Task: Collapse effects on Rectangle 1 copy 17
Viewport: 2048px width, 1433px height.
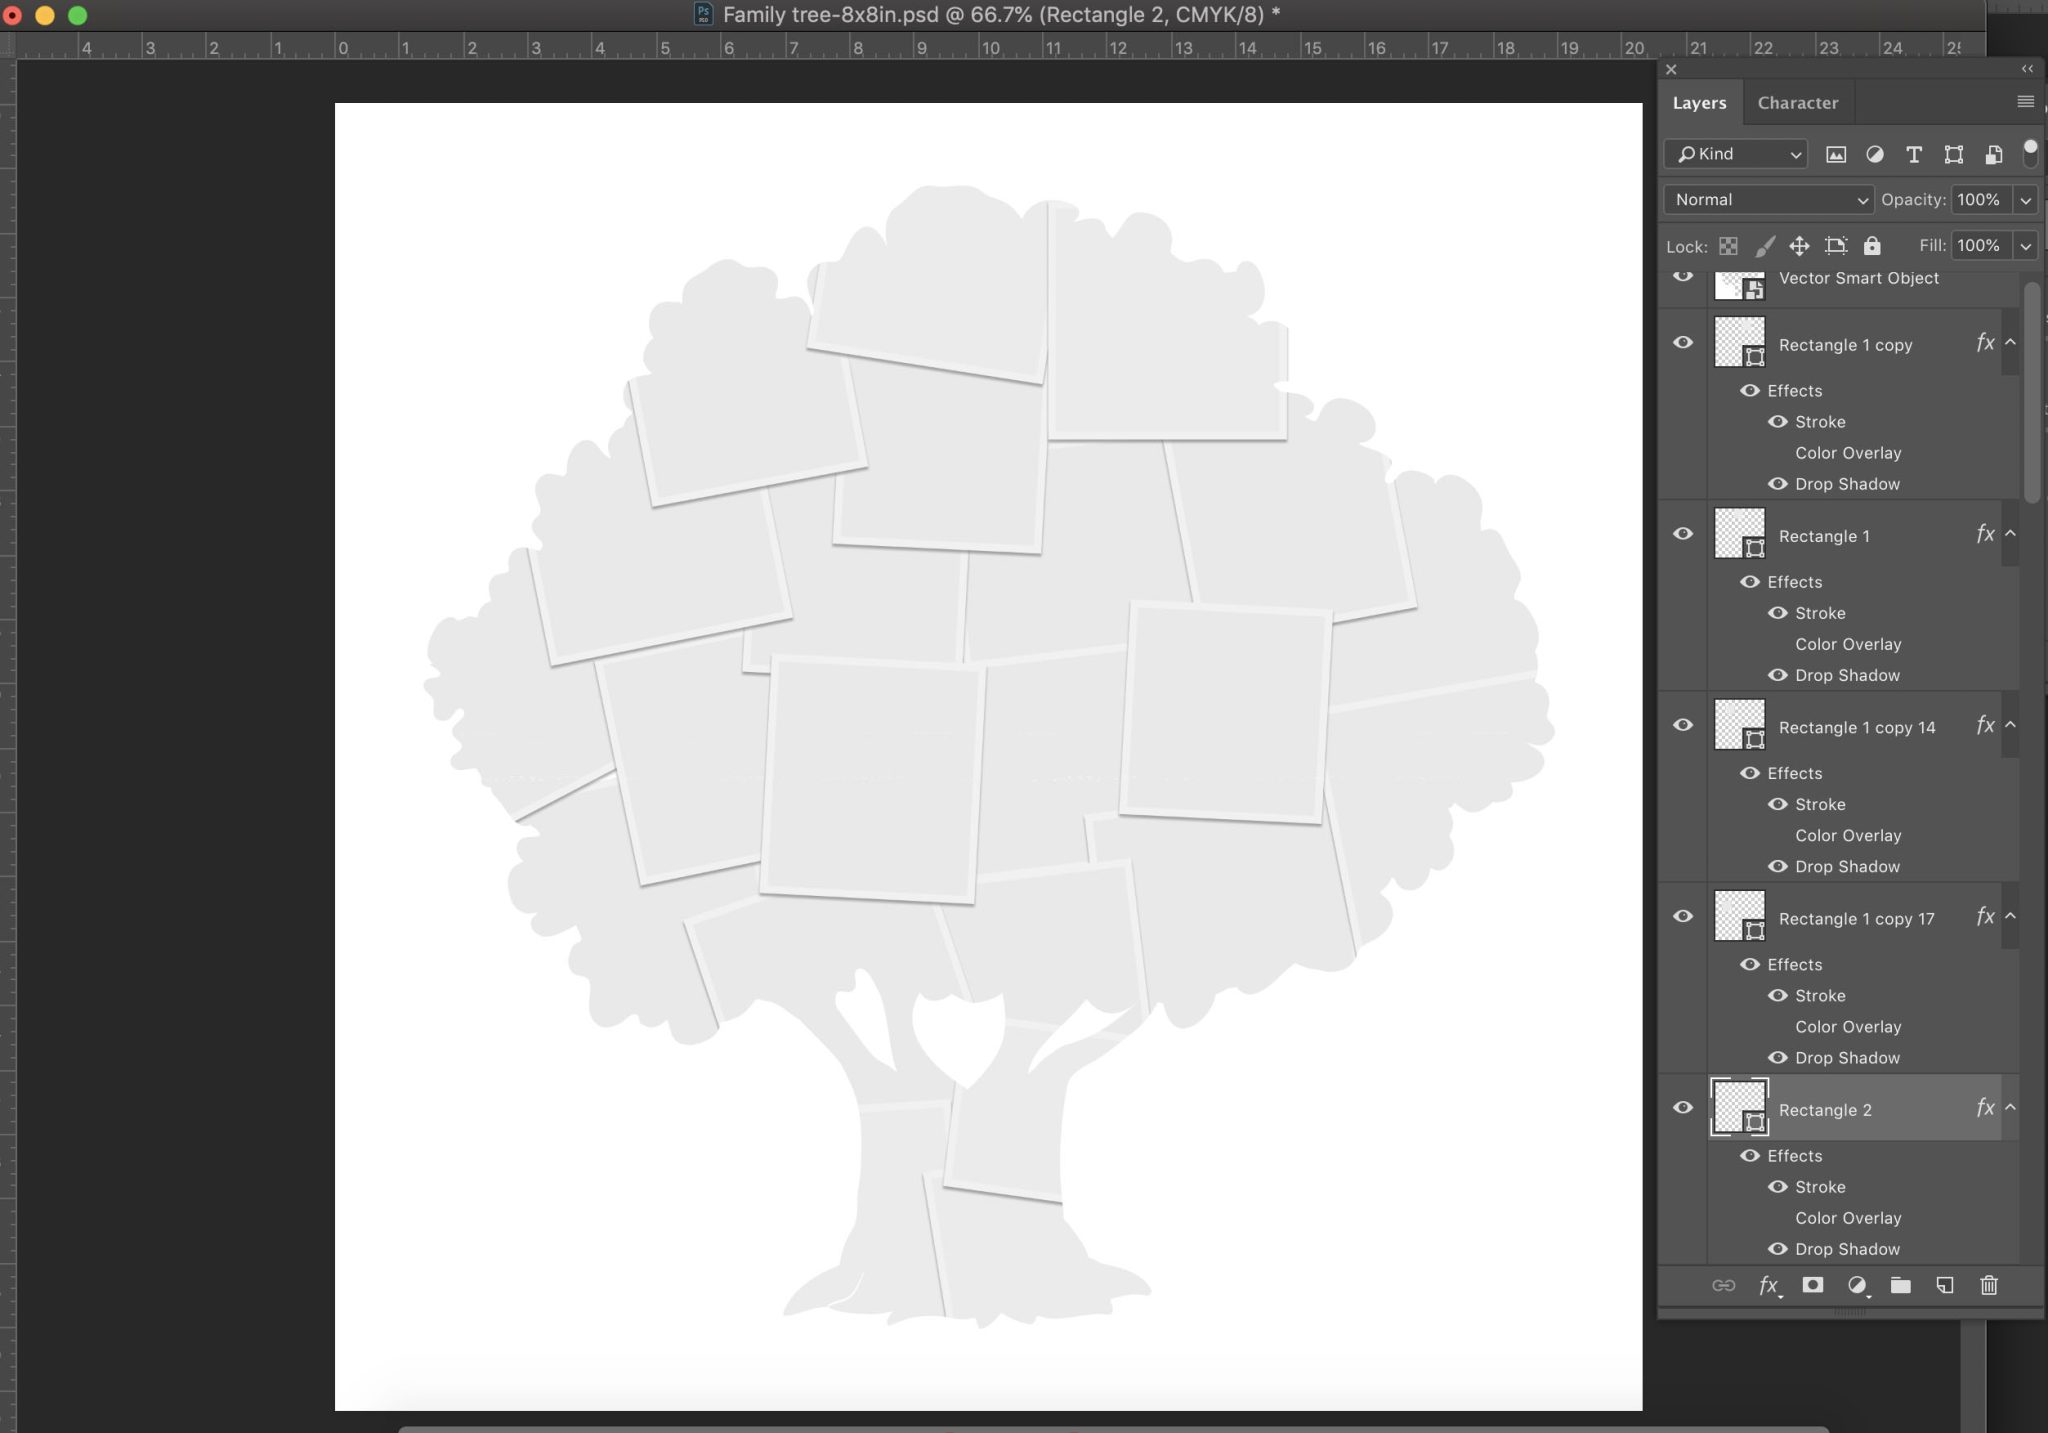Action: (x=2010, y=916)
